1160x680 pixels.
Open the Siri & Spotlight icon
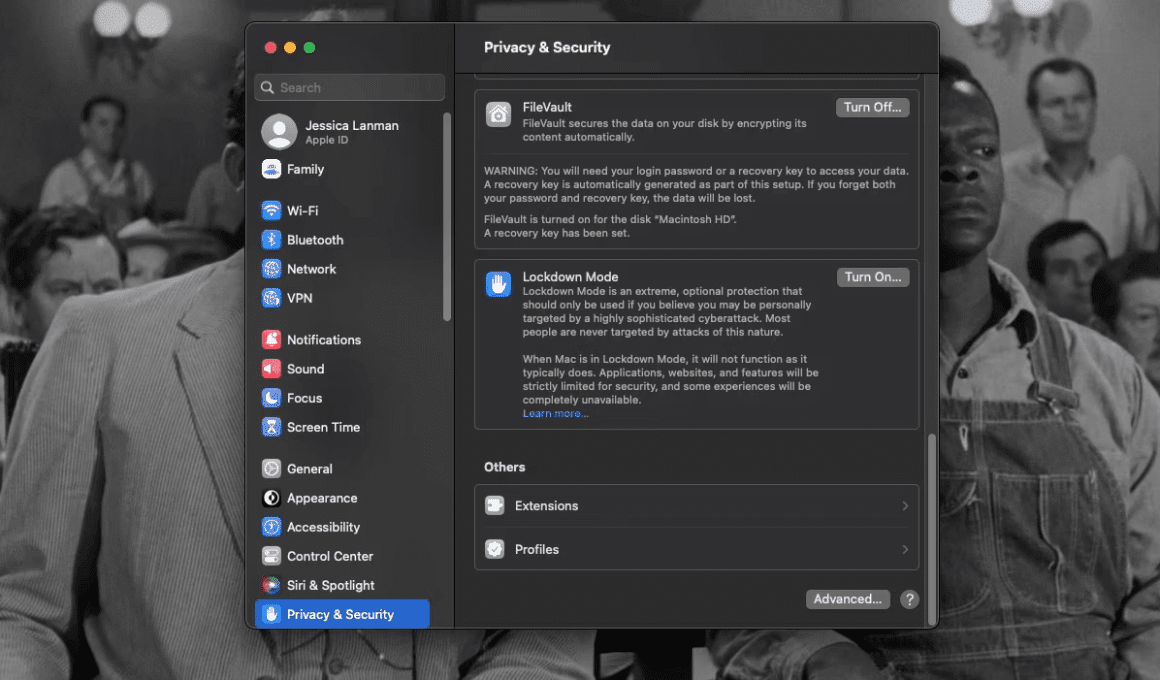click(272, 585)
